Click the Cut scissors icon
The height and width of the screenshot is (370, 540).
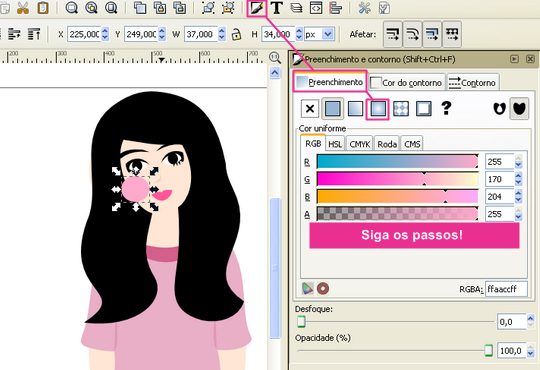point(23,8)
